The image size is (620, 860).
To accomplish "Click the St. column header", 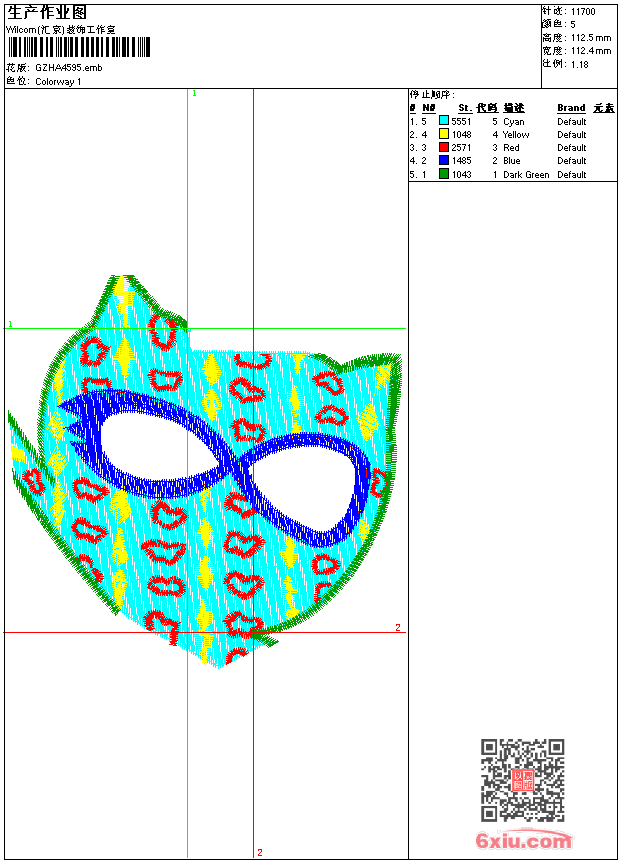I will coord(464,108).
